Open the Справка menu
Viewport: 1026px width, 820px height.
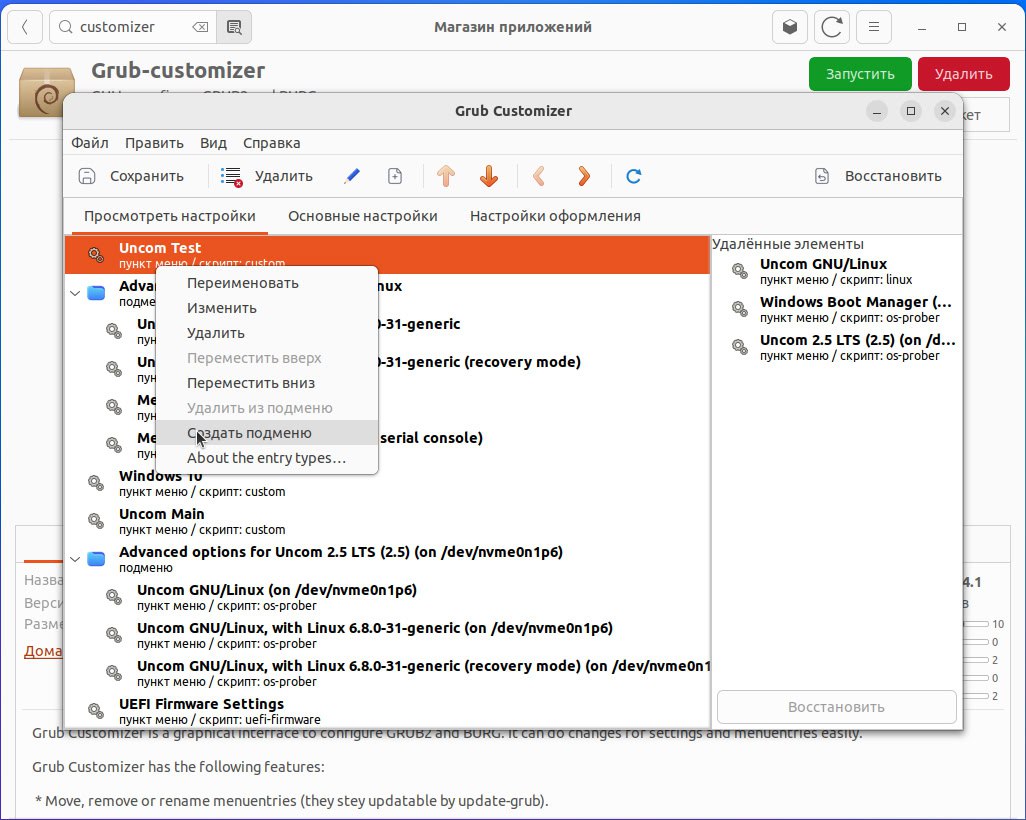coord(272,143)
